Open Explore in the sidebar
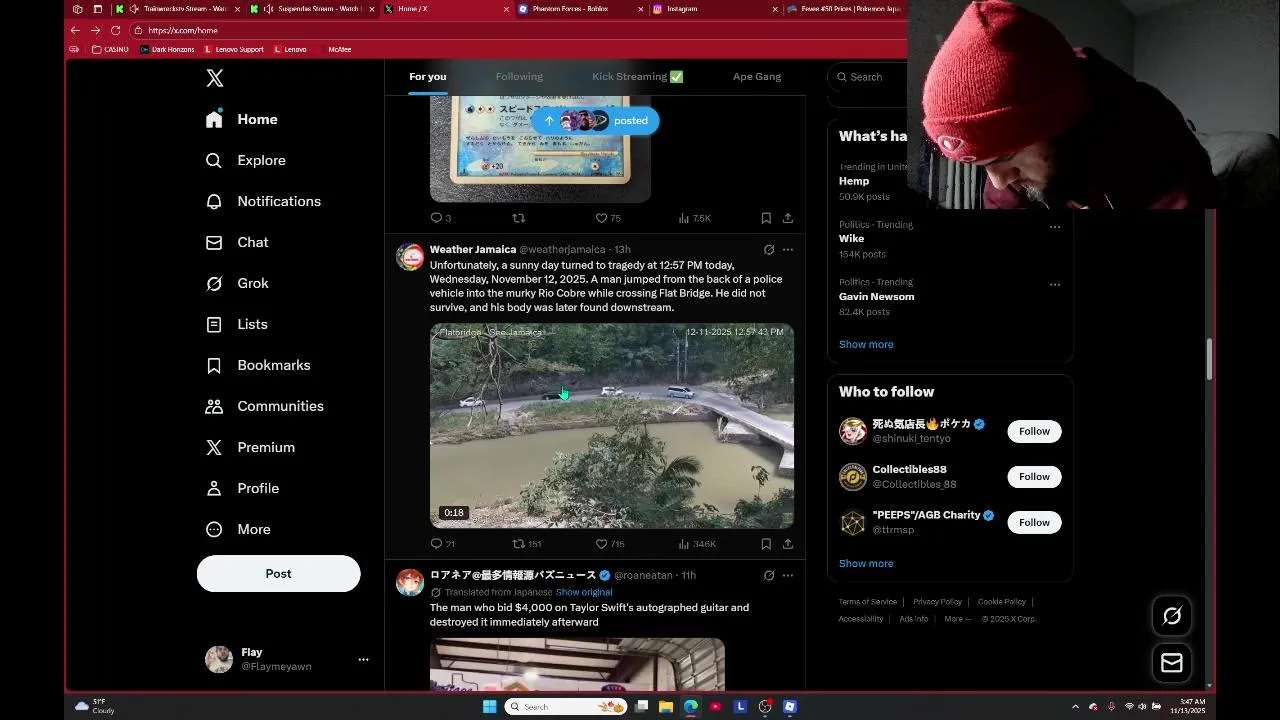The height and width of the screenshot is (720, 1280). click(246, 160)
